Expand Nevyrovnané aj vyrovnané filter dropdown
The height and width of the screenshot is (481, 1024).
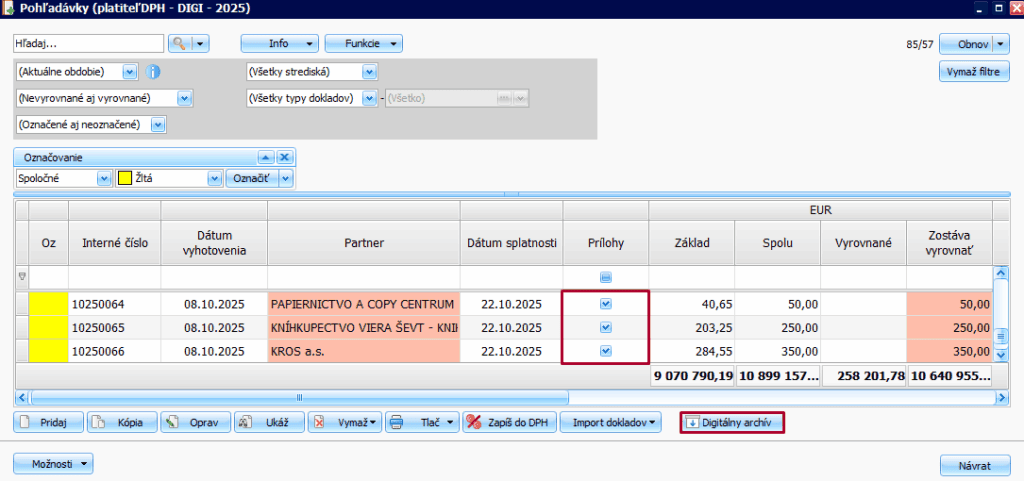point(183,98)
